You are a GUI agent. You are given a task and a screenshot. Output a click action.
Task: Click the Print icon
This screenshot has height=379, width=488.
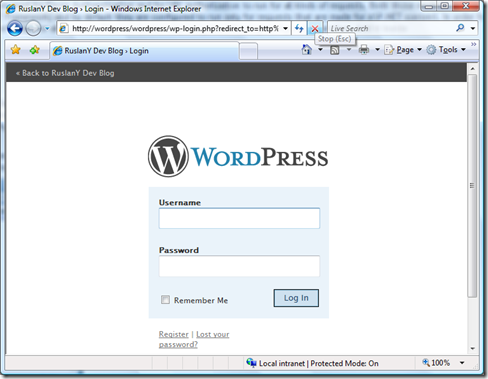364,50
